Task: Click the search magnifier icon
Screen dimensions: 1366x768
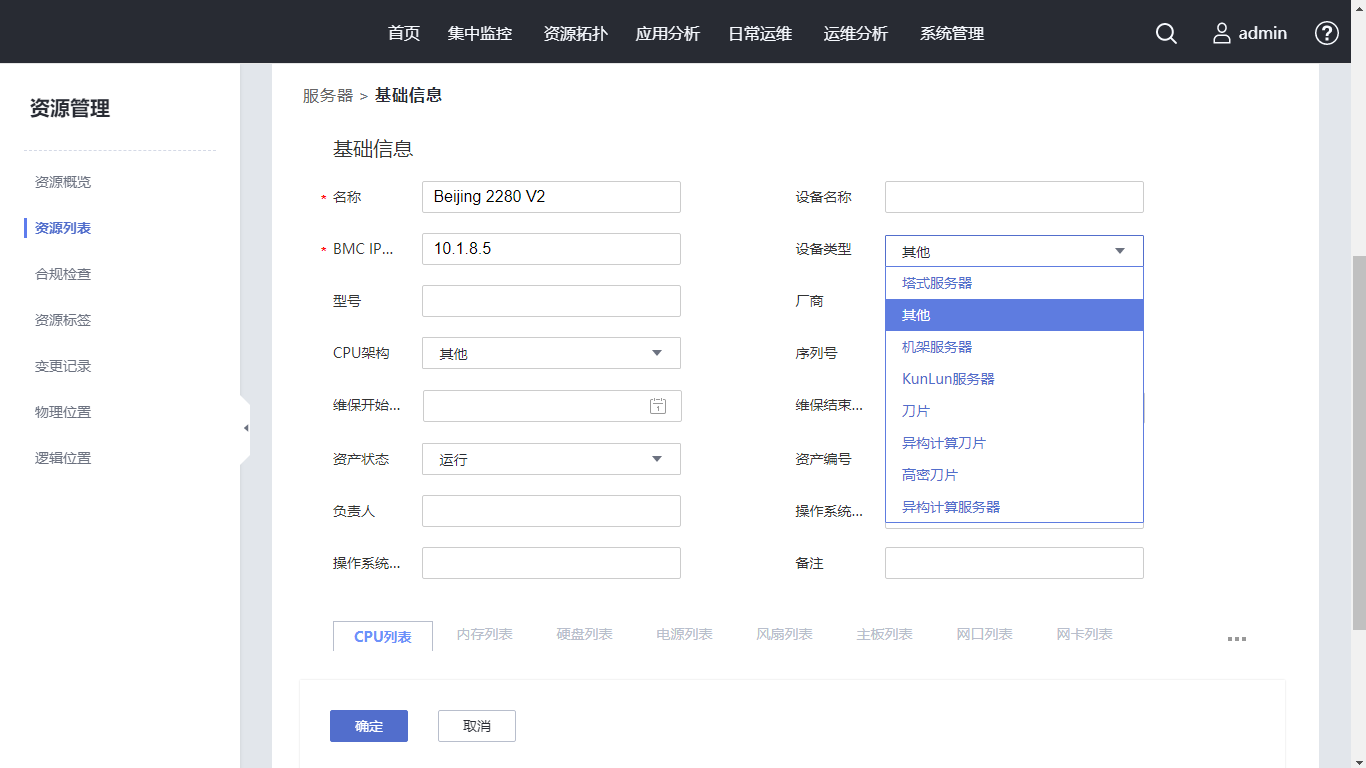Action: coord(1166,33)
